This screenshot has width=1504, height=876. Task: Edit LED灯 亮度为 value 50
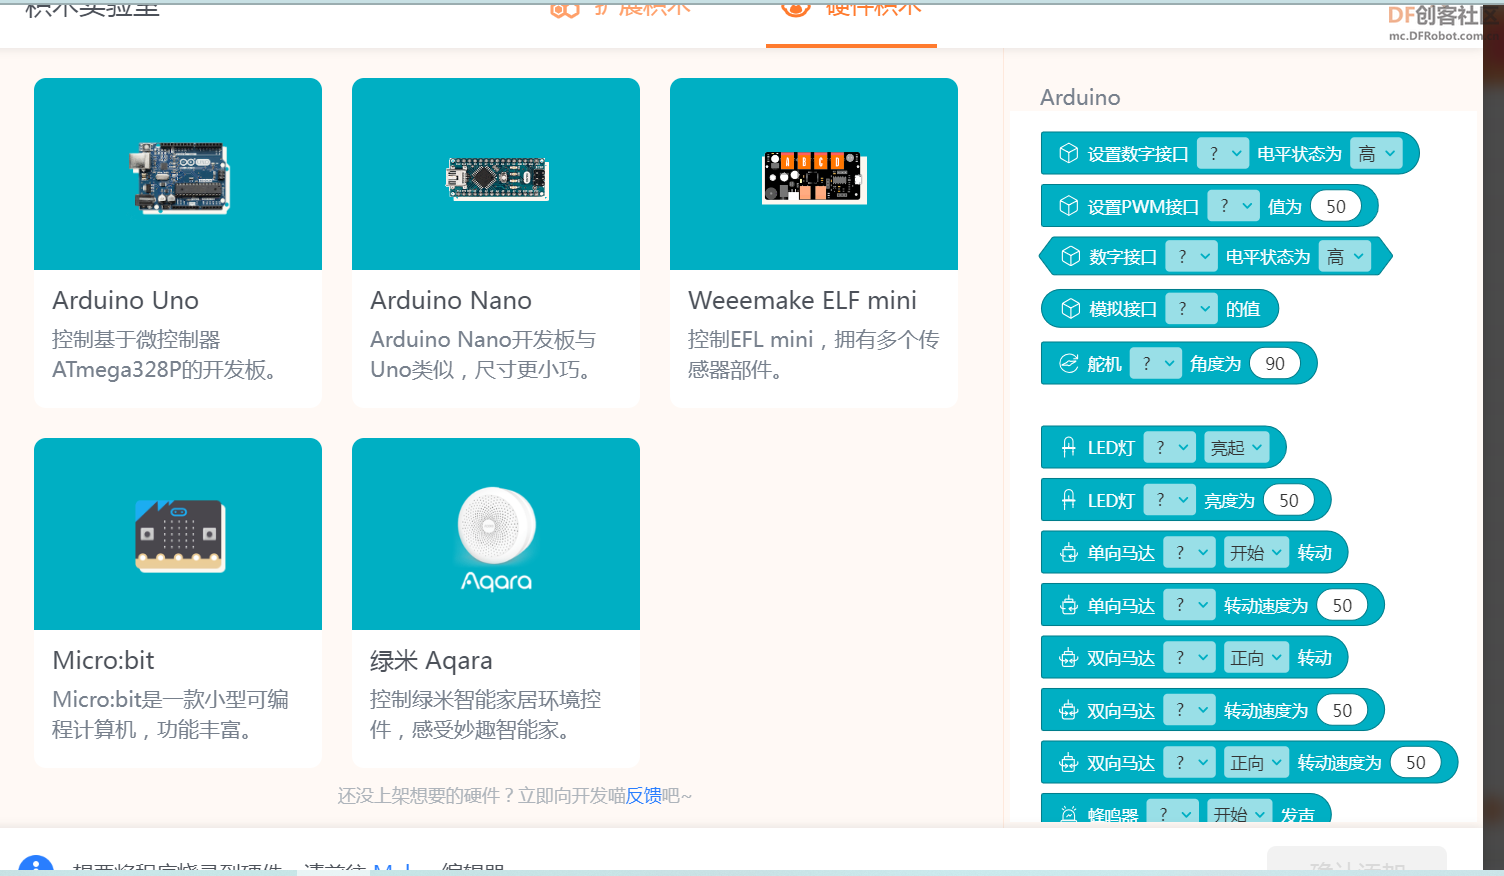pyautogui.click(x=1289, y=500)
